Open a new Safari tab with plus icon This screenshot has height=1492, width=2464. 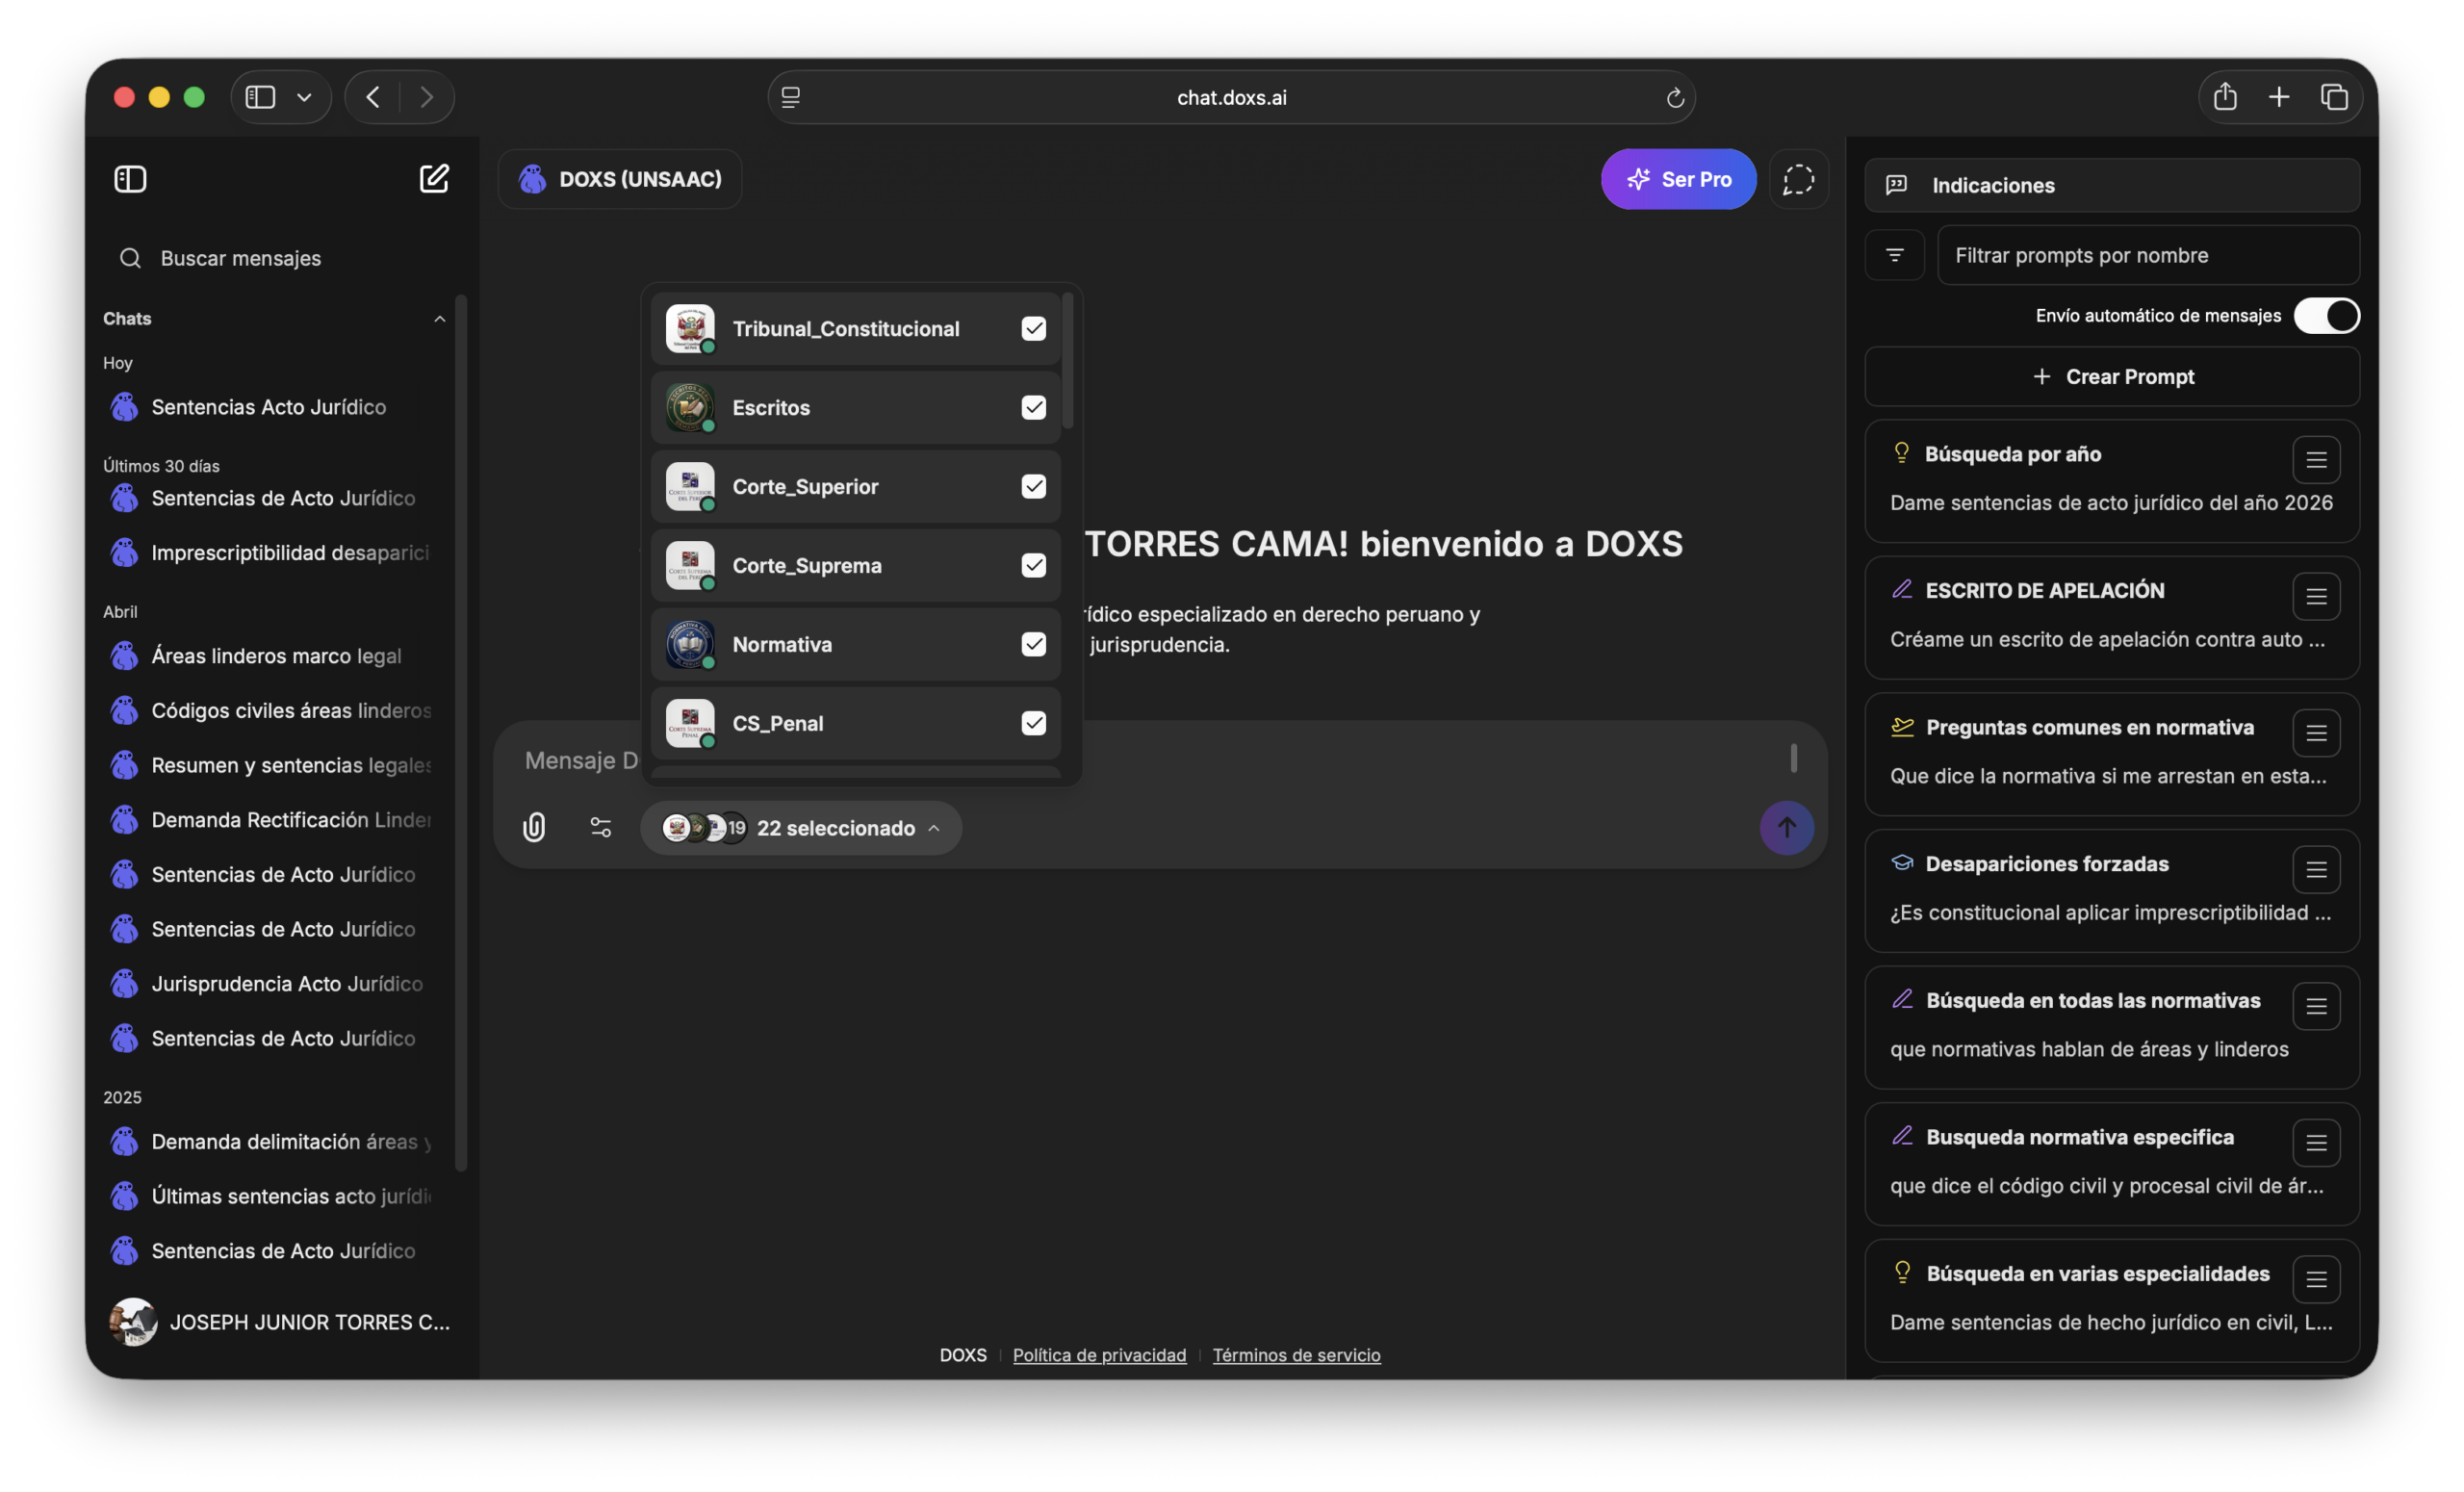click(x=2279, y=97)
